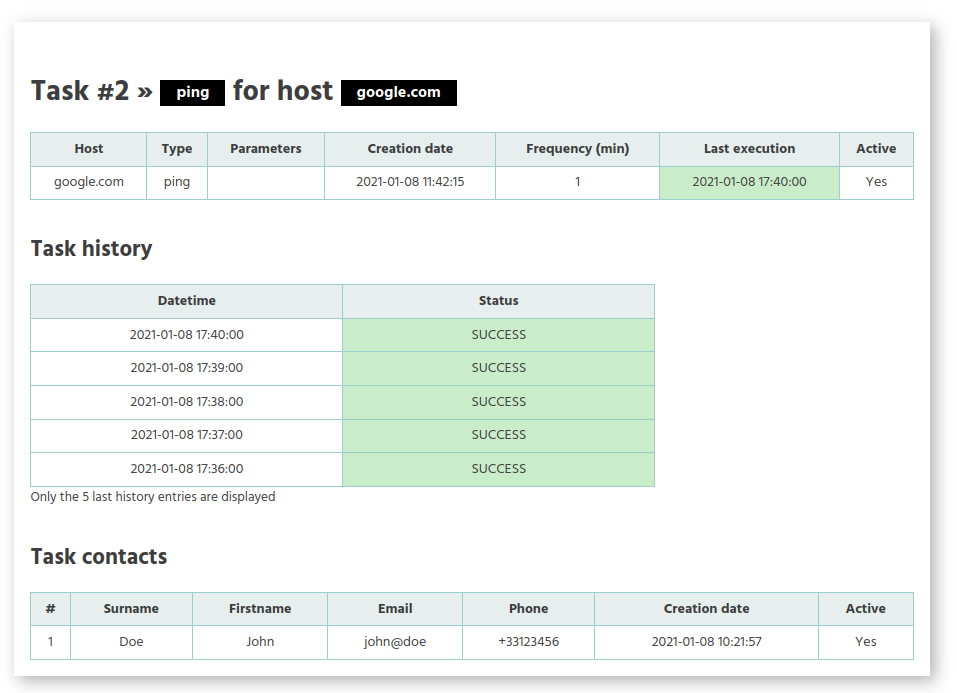957x693 pixels.
Task: Click the frequency value '1' cell
Action: tap(577, 182)
